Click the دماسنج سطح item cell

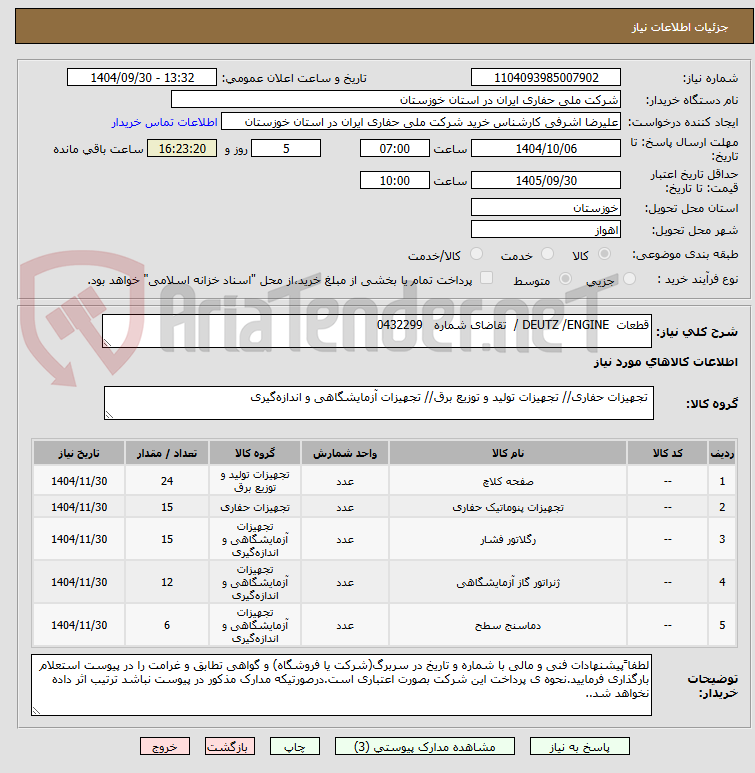point(507,625)
